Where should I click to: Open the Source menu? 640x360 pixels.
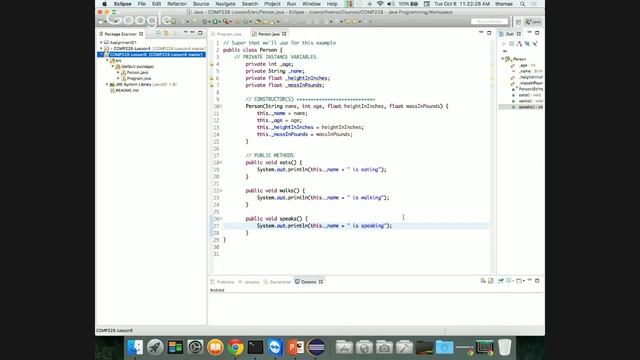pos(201,4)
